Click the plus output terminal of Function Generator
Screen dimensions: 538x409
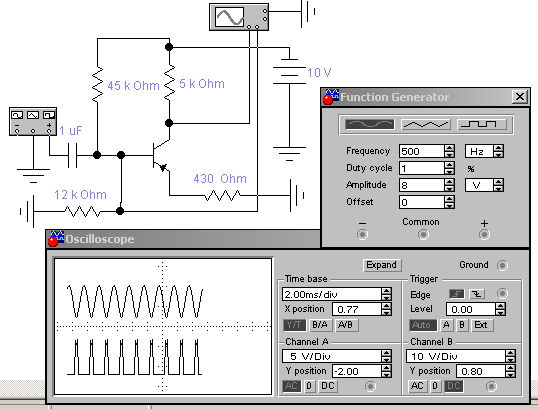[484, 234]
